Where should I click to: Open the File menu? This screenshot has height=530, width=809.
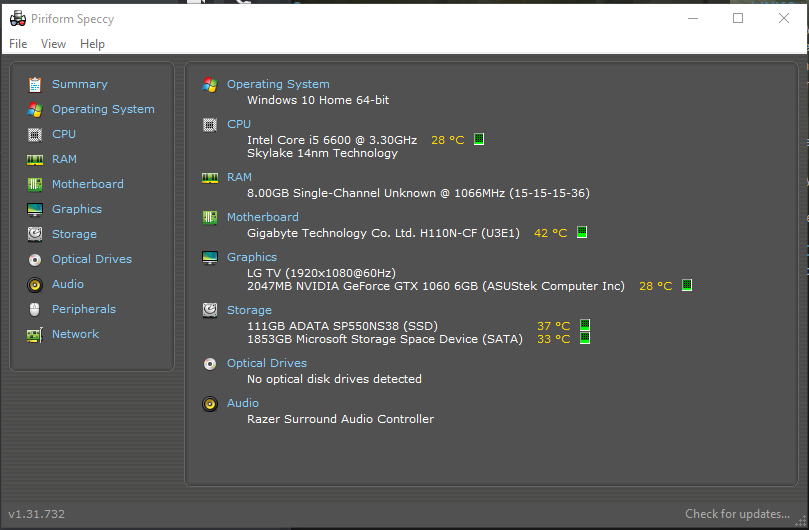pos(18,44)
